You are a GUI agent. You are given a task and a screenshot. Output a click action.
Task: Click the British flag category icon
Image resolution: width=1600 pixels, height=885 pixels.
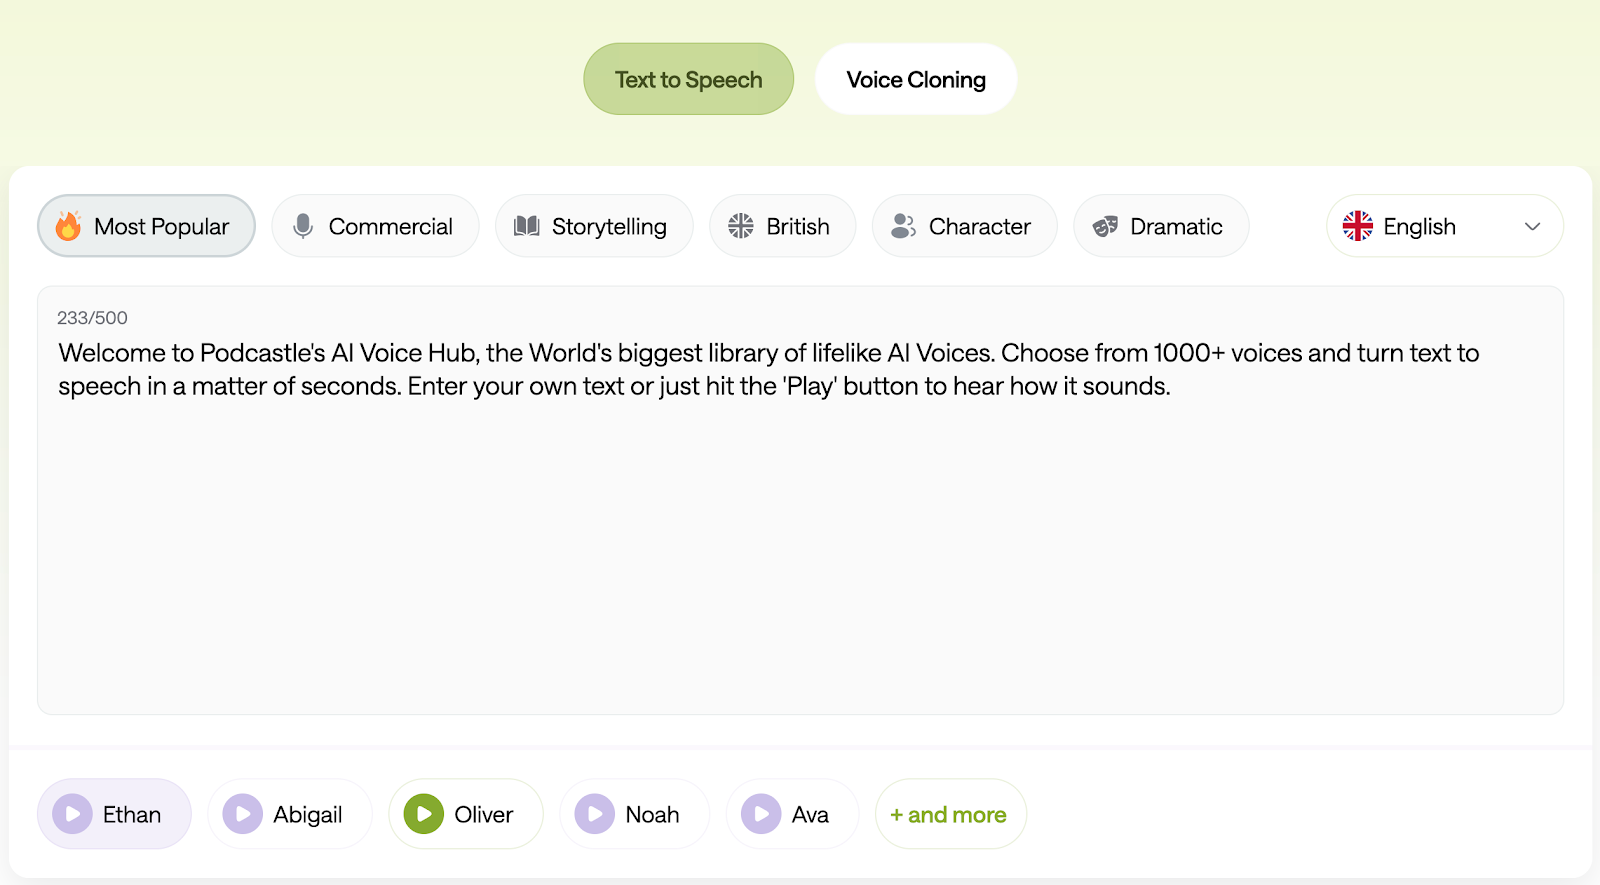pyautogui.click(x=741, y=226)
